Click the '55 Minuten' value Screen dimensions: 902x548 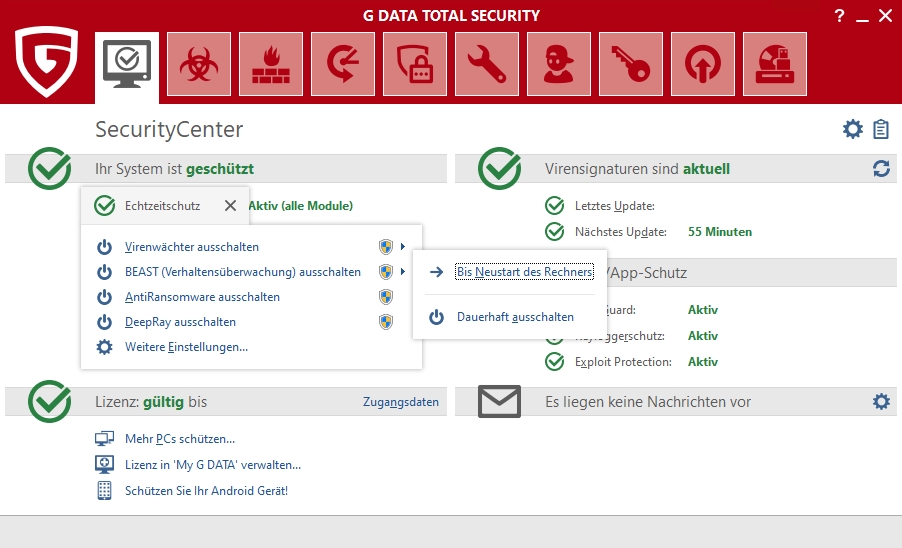click(x=720, y=232)
